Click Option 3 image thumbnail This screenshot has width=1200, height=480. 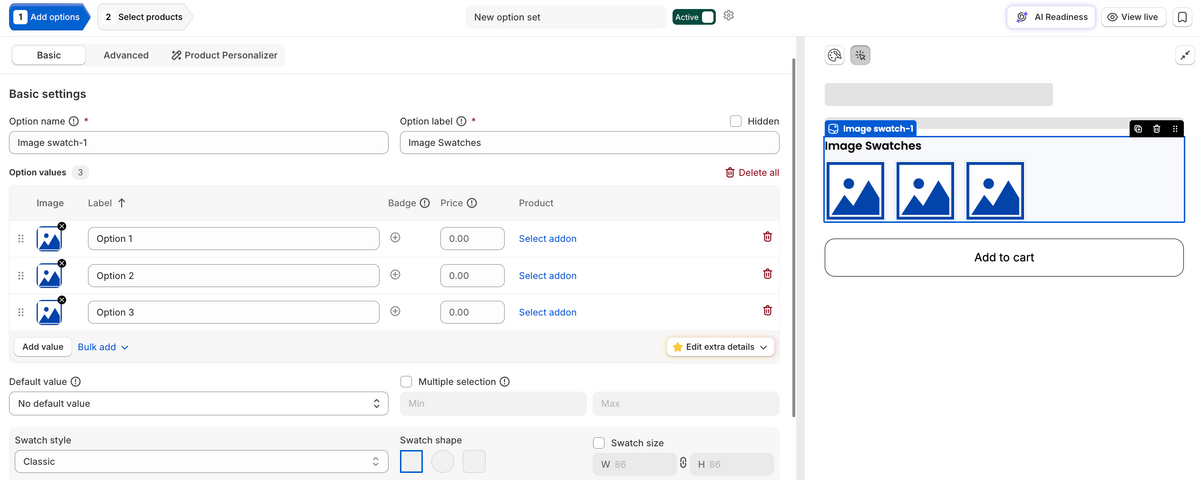[49, 312]
